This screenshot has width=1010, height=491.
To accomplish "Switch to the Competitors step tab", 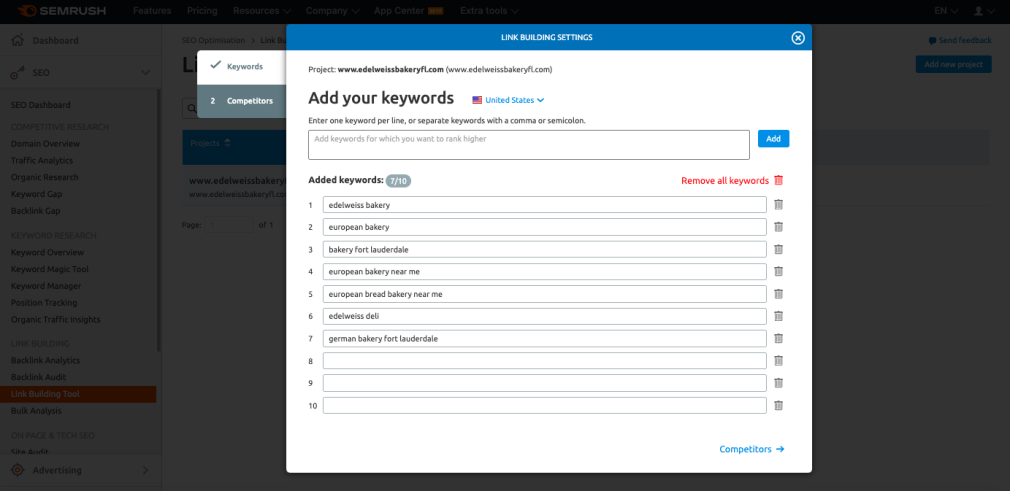I will coord(242,101).
